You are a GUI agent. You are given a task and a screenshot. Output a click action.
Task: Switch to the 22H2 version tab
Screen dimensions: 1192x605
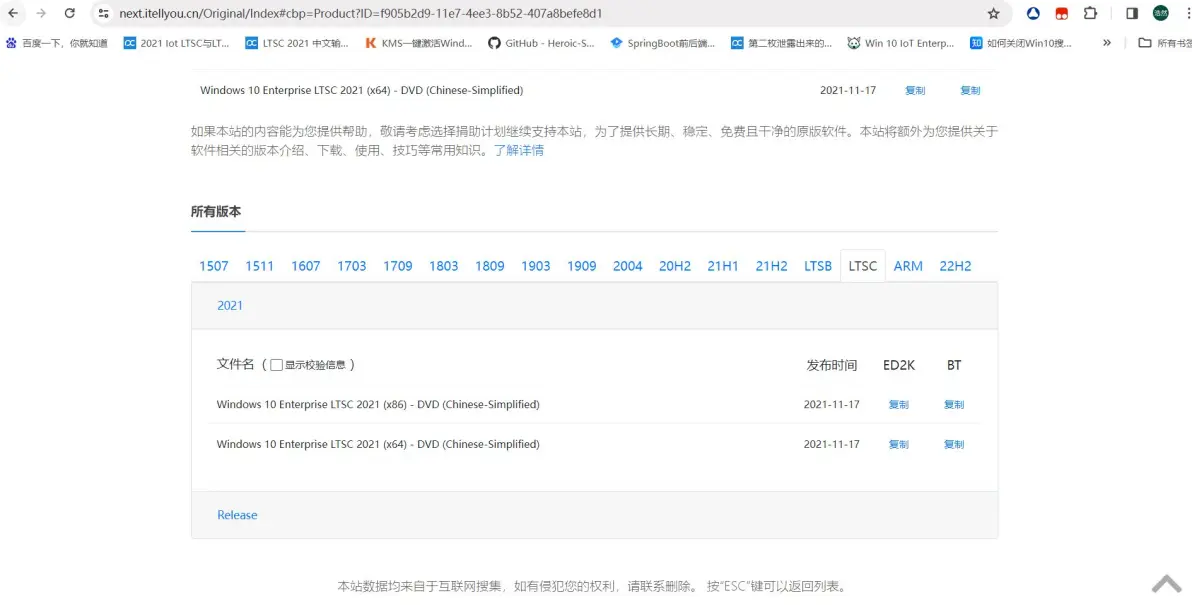(x=955, y=266)
